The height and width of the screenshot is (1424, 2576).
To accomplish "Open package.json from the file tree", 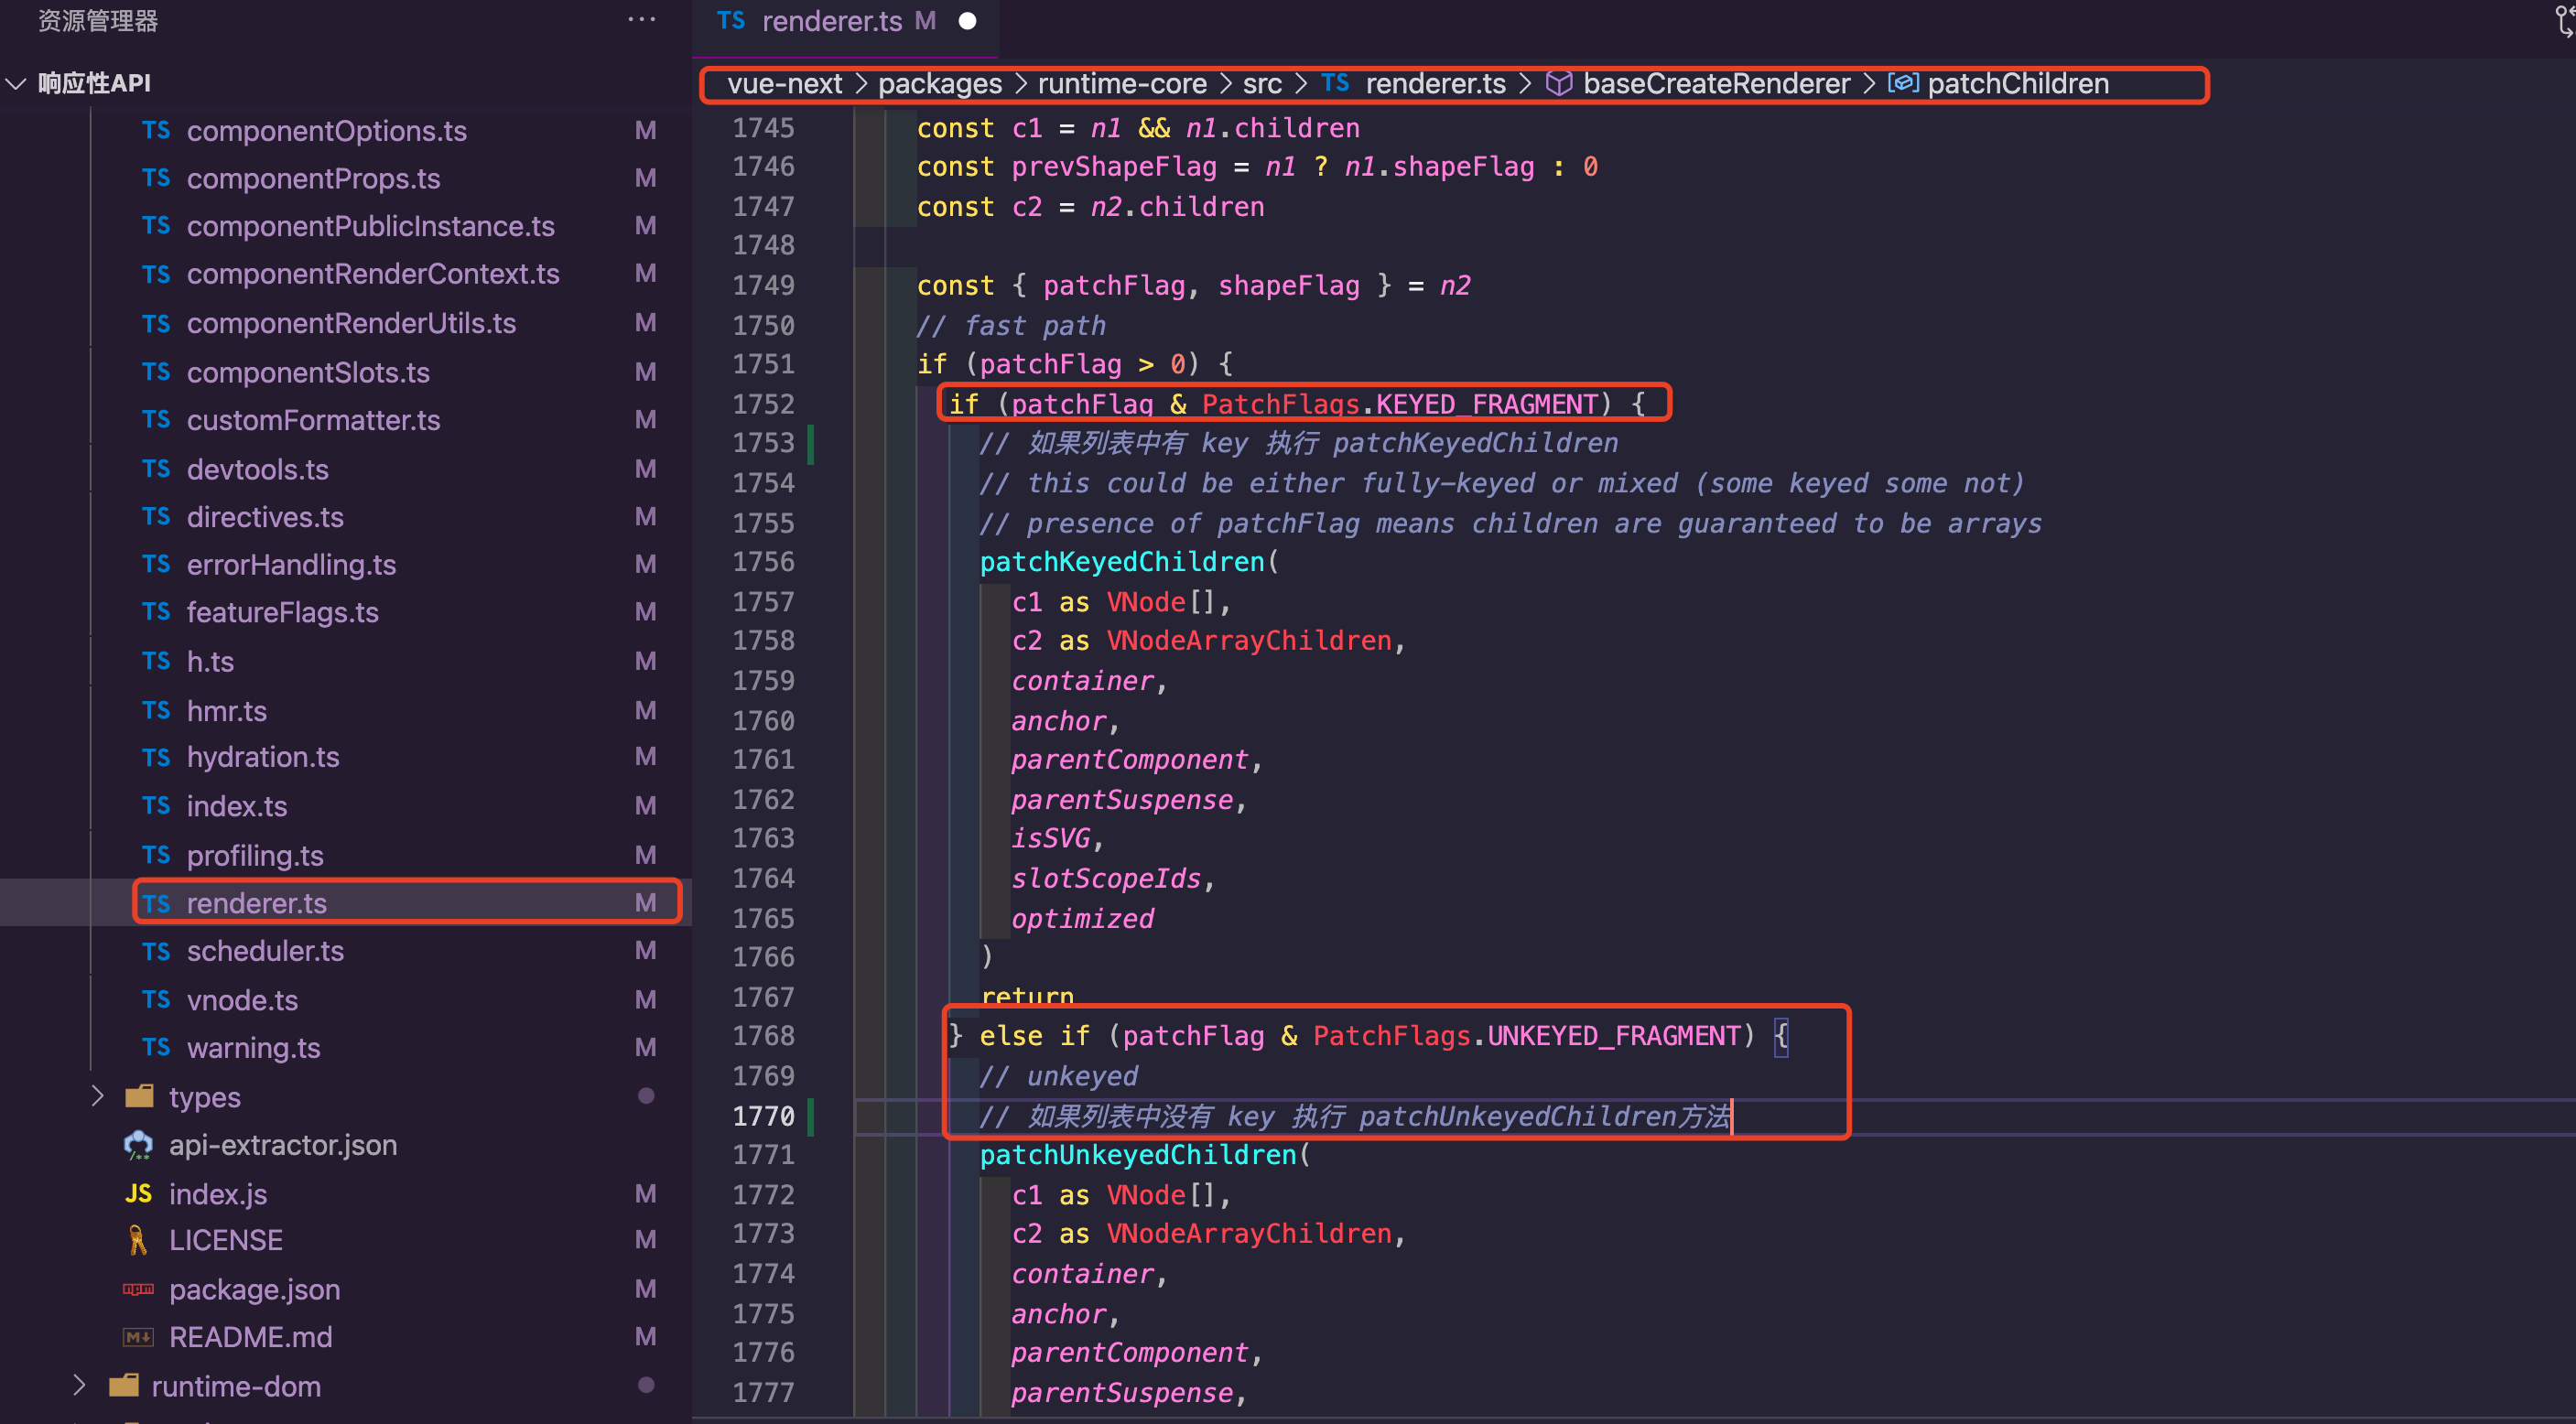I will tap(254, 1289).
